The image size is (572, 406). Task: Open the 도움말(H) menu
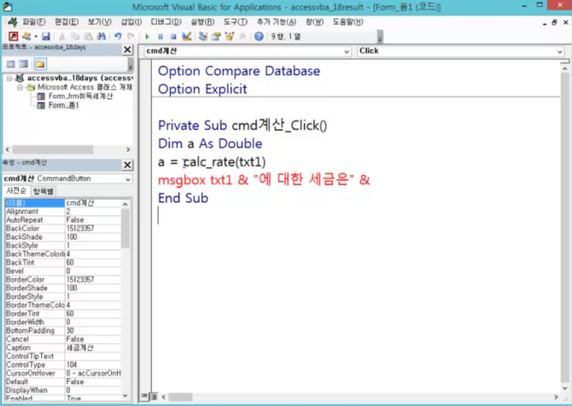point(348,22)
